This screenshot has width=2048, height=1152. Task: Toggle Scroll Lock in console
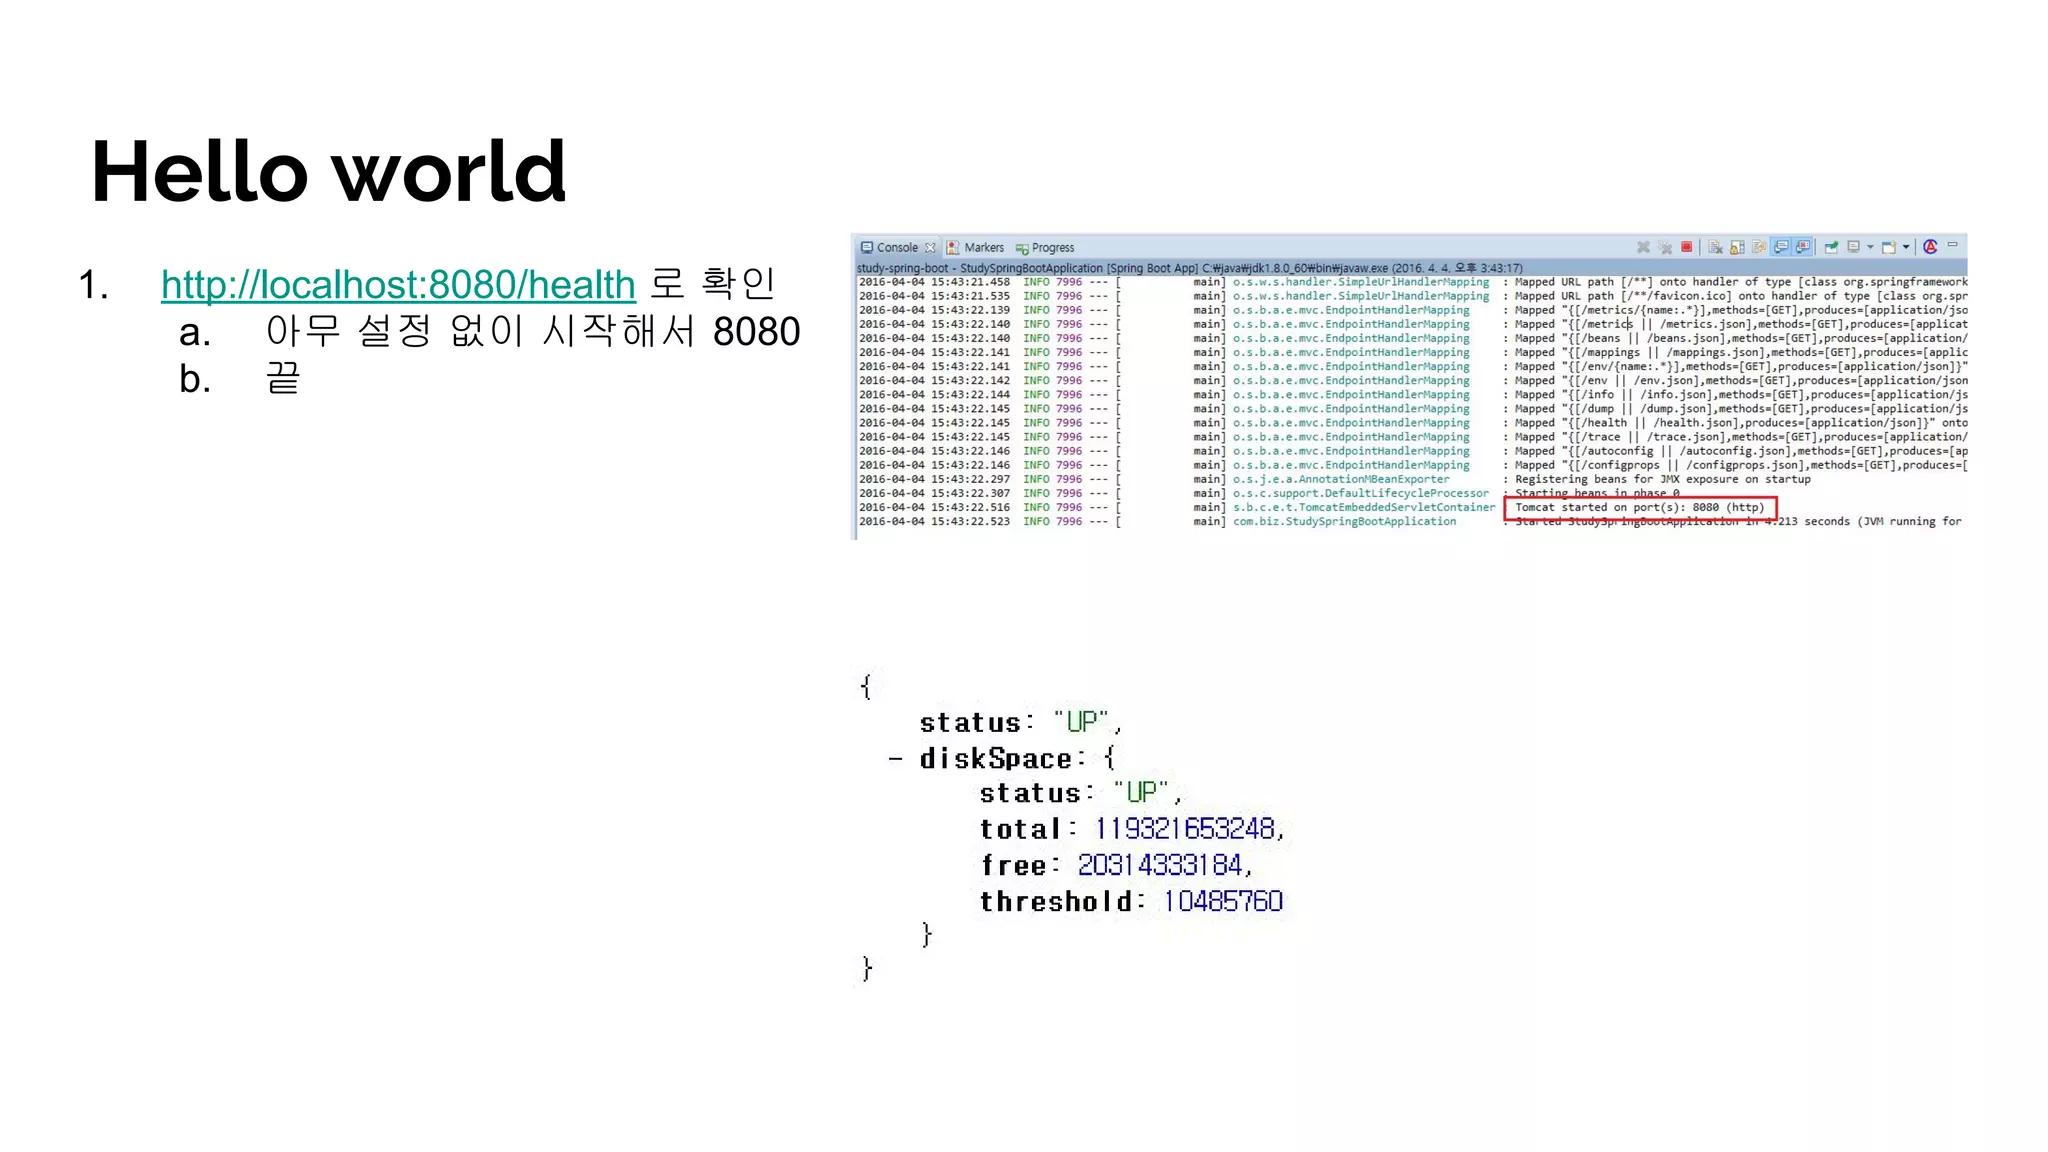1737,248
